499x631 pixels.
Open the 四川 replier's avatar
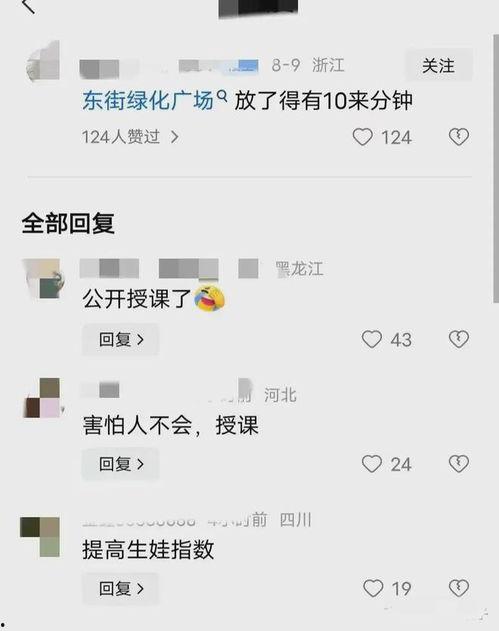click(x=40, y=537)
